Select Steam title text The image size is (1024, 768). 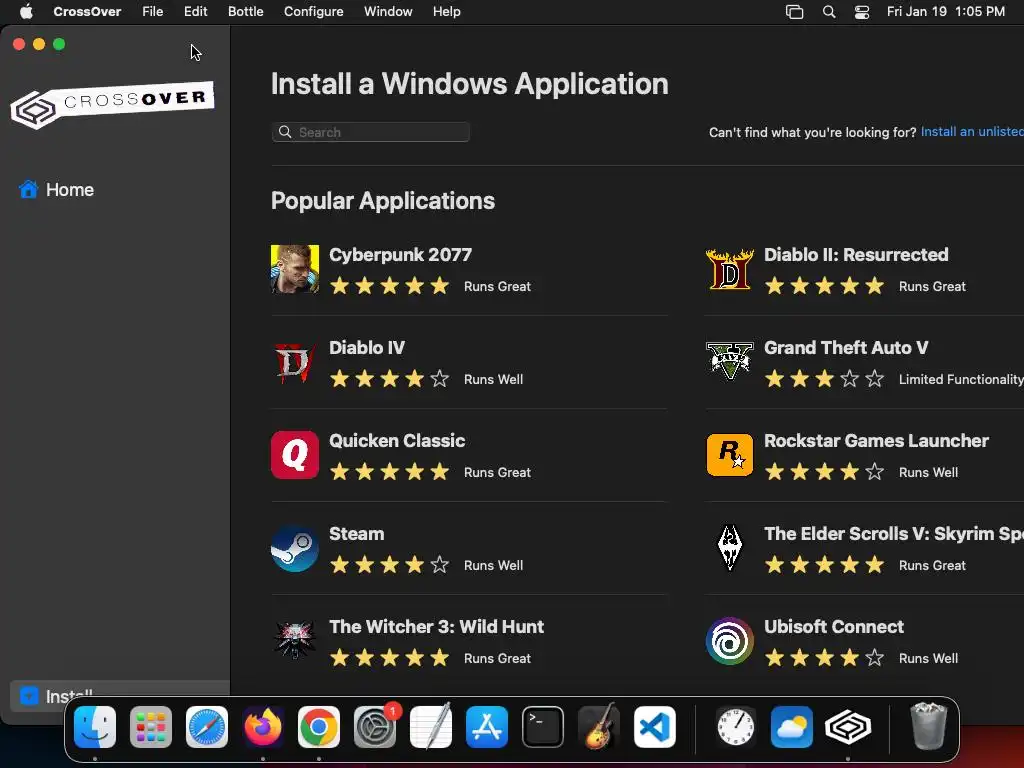(x=357, y=534)
